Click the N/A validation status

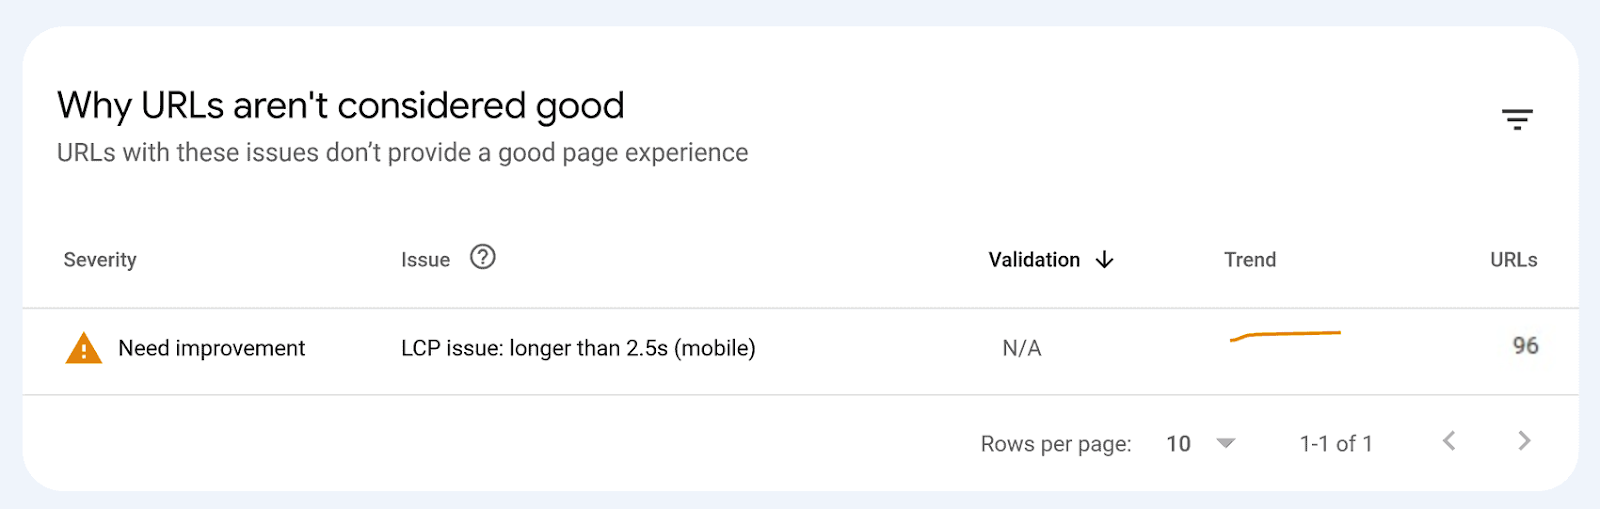1022,348
